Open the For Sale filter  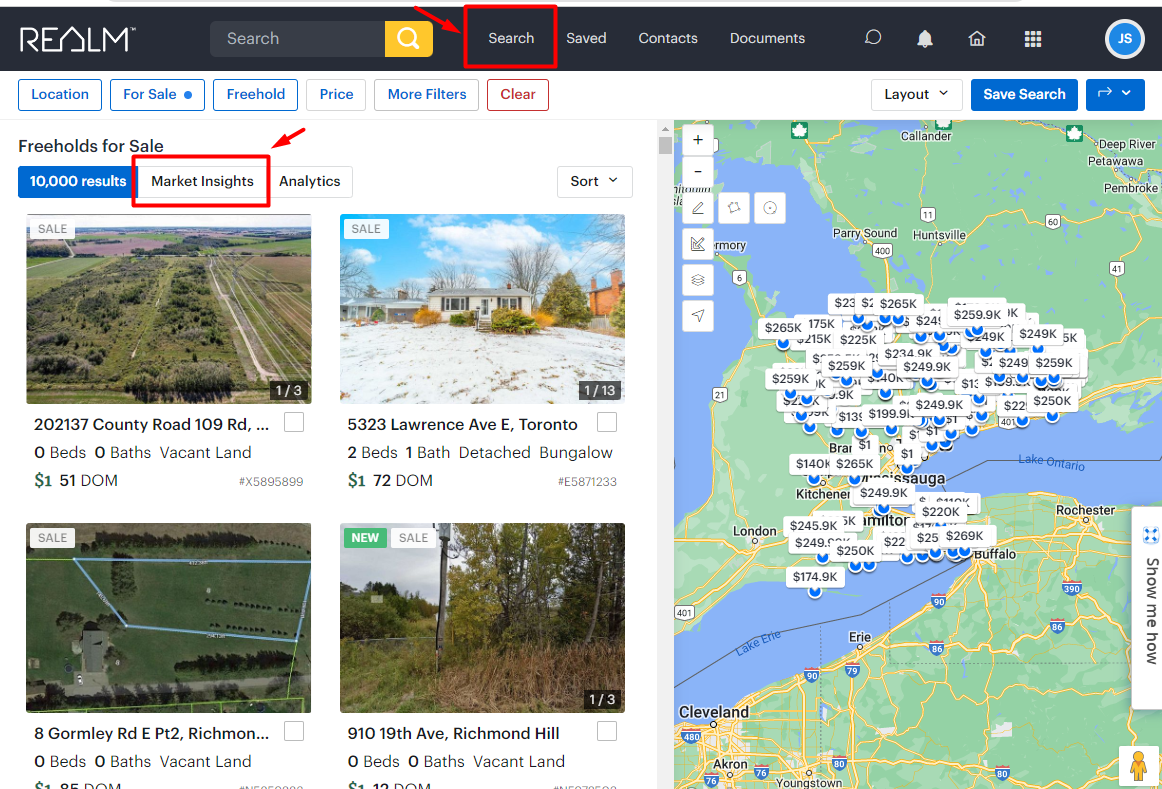tap(157, 95)
